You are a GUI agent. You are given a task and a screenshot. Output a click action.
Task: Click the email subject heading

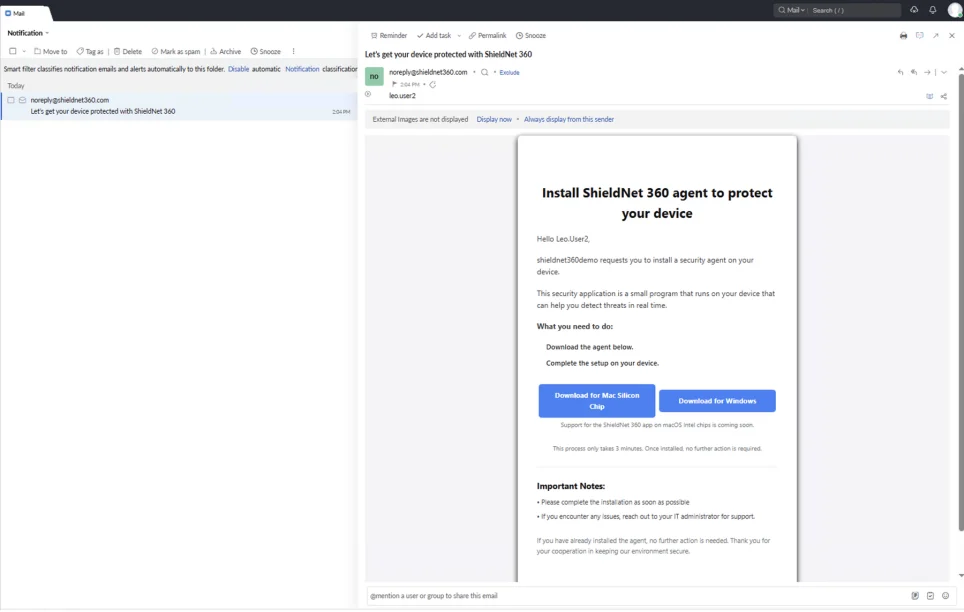[x=448, y=54]
